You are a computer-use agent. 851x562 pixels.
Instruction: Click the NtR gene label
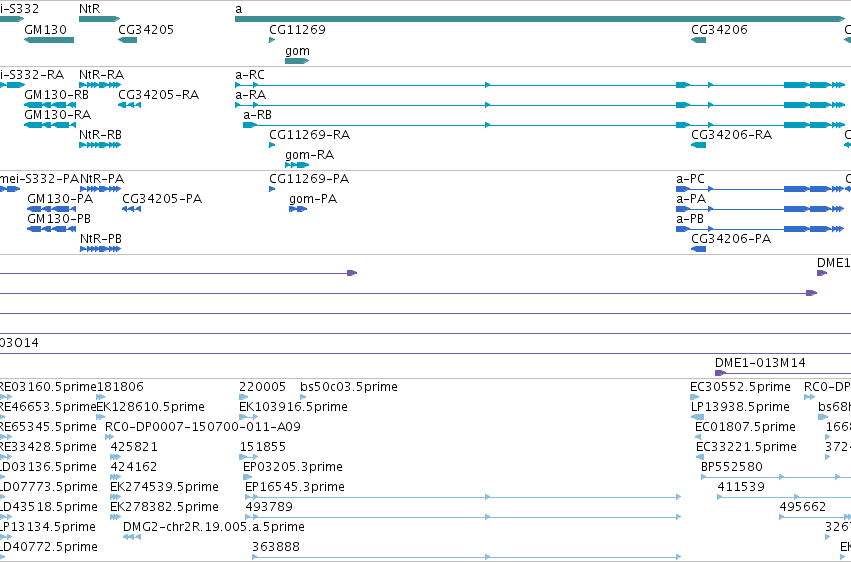pyautogui.click(x=90, y=9)
